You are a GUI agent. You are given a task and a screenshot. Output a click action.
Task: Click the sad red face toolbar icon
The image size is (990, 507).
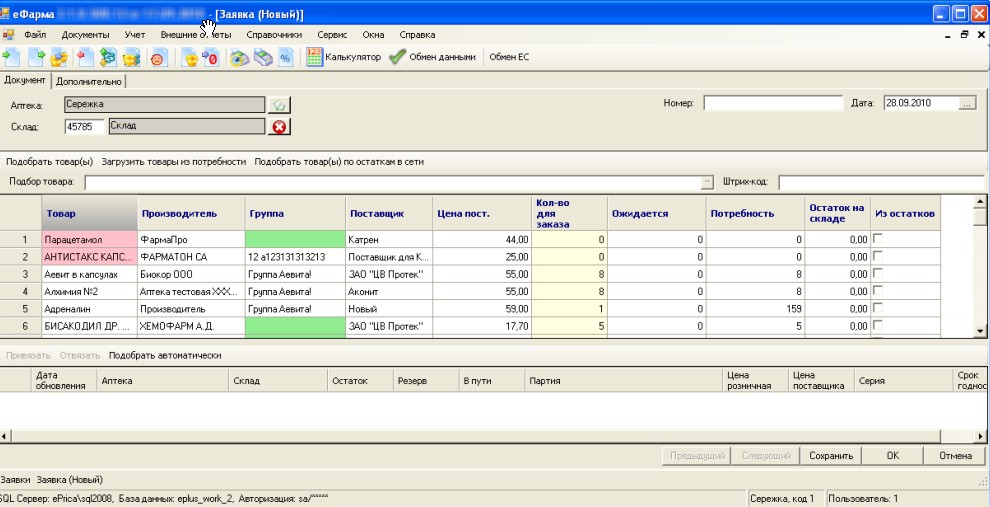(x=158, y=58)
